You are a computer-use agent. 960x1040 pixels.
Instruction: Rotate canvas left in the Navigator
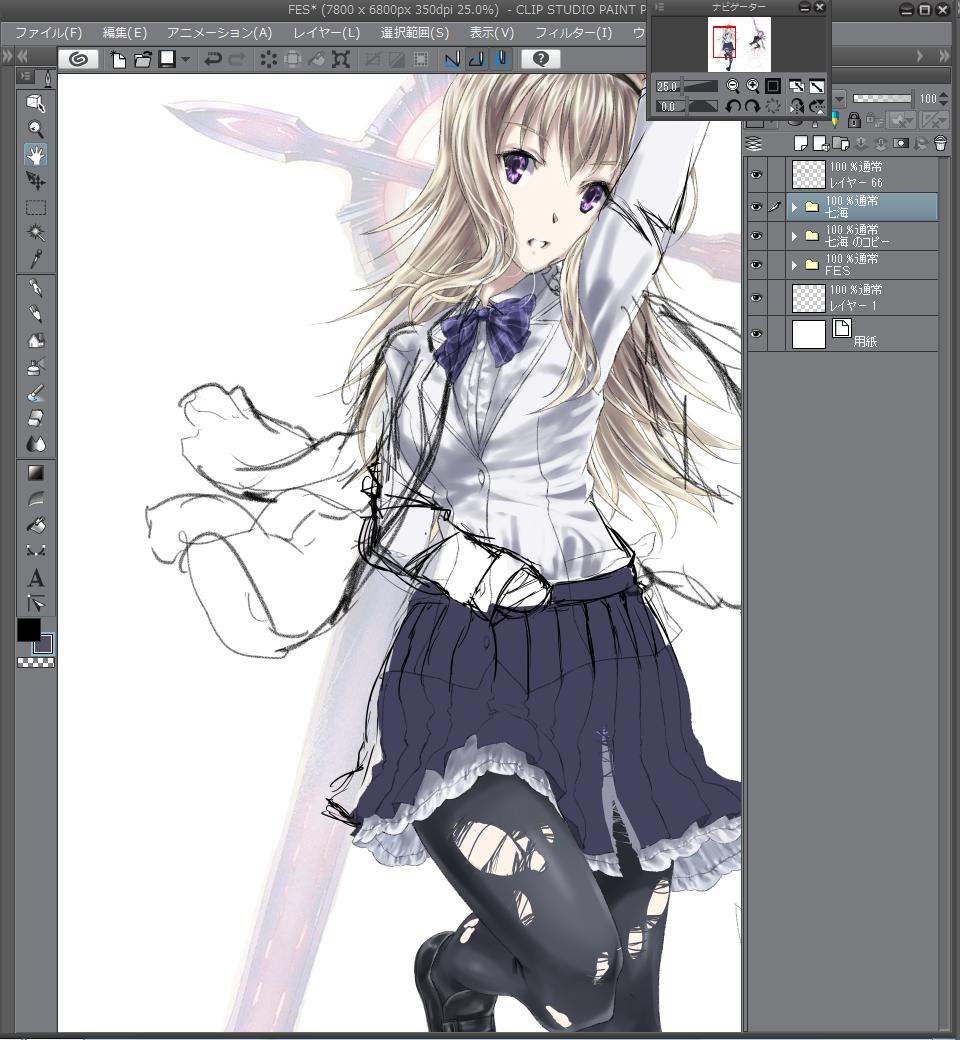click(732, 106)
